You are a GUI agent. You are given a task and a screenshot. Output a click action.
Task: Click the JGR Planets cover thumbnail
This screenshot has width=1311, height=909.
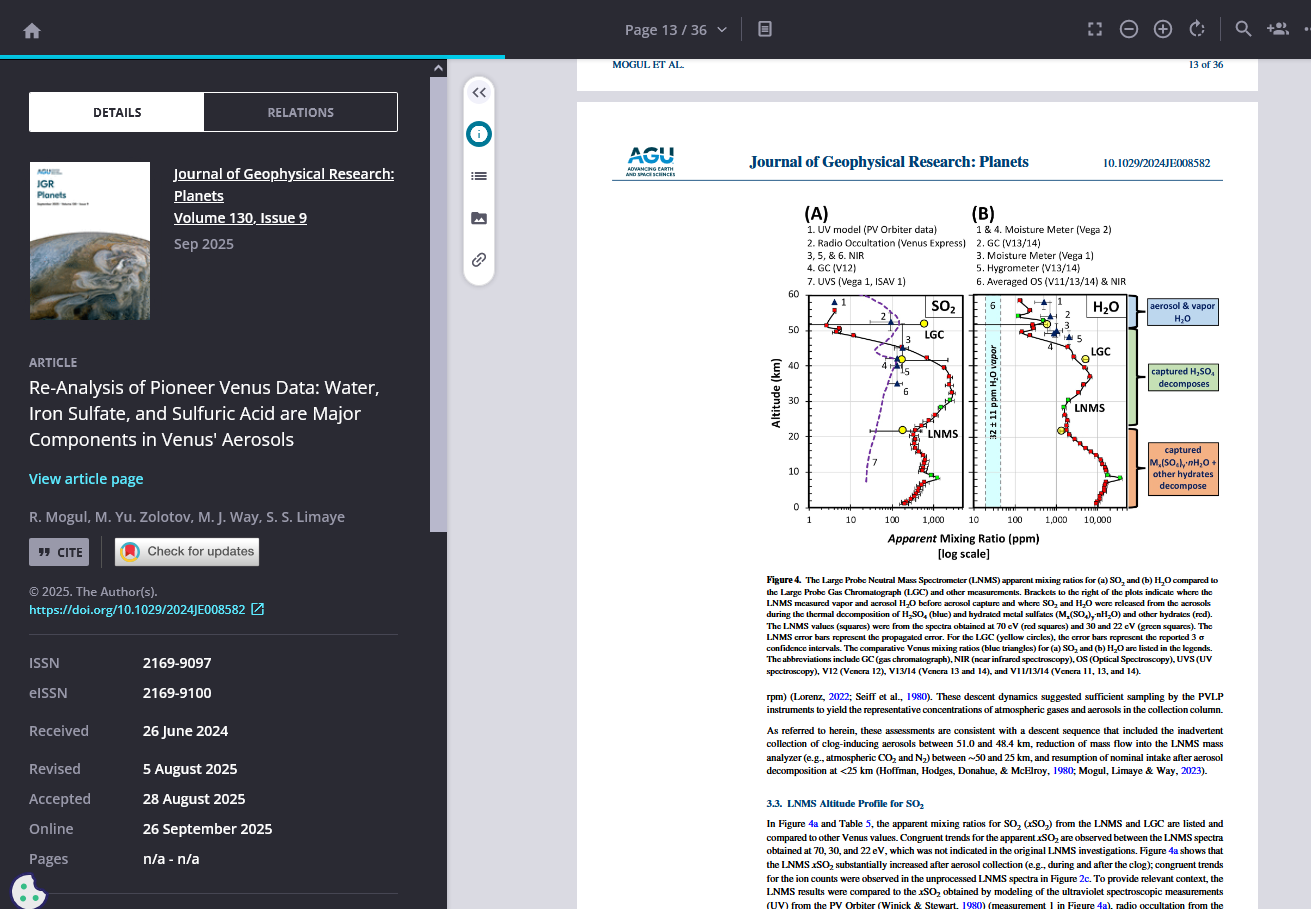90,241
